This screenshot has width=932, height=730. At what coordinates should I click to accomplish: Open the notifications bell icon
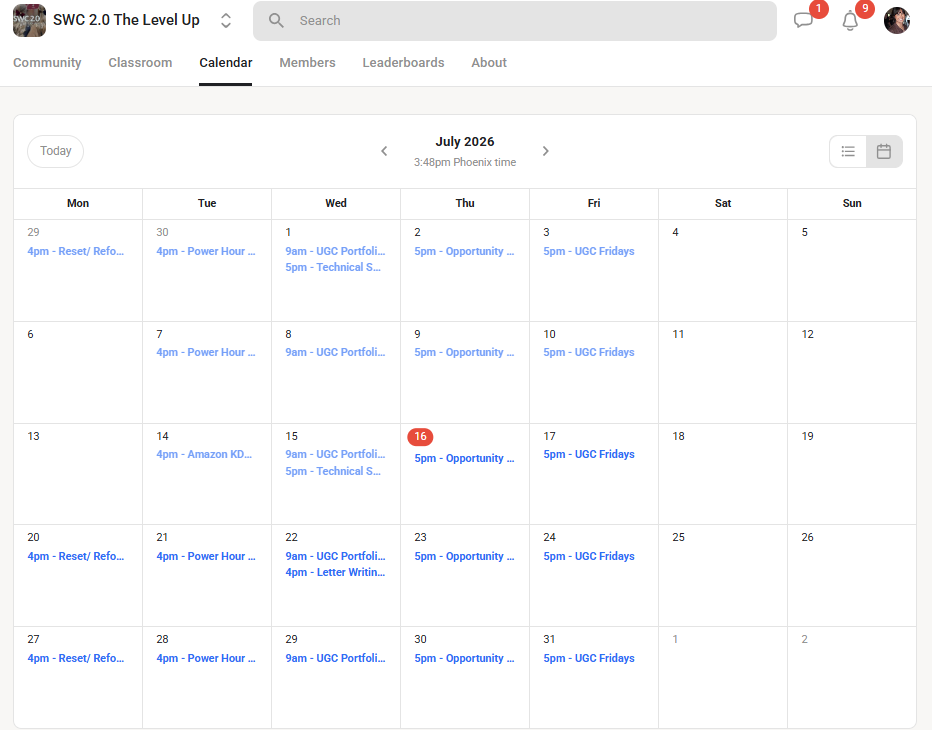850,21
